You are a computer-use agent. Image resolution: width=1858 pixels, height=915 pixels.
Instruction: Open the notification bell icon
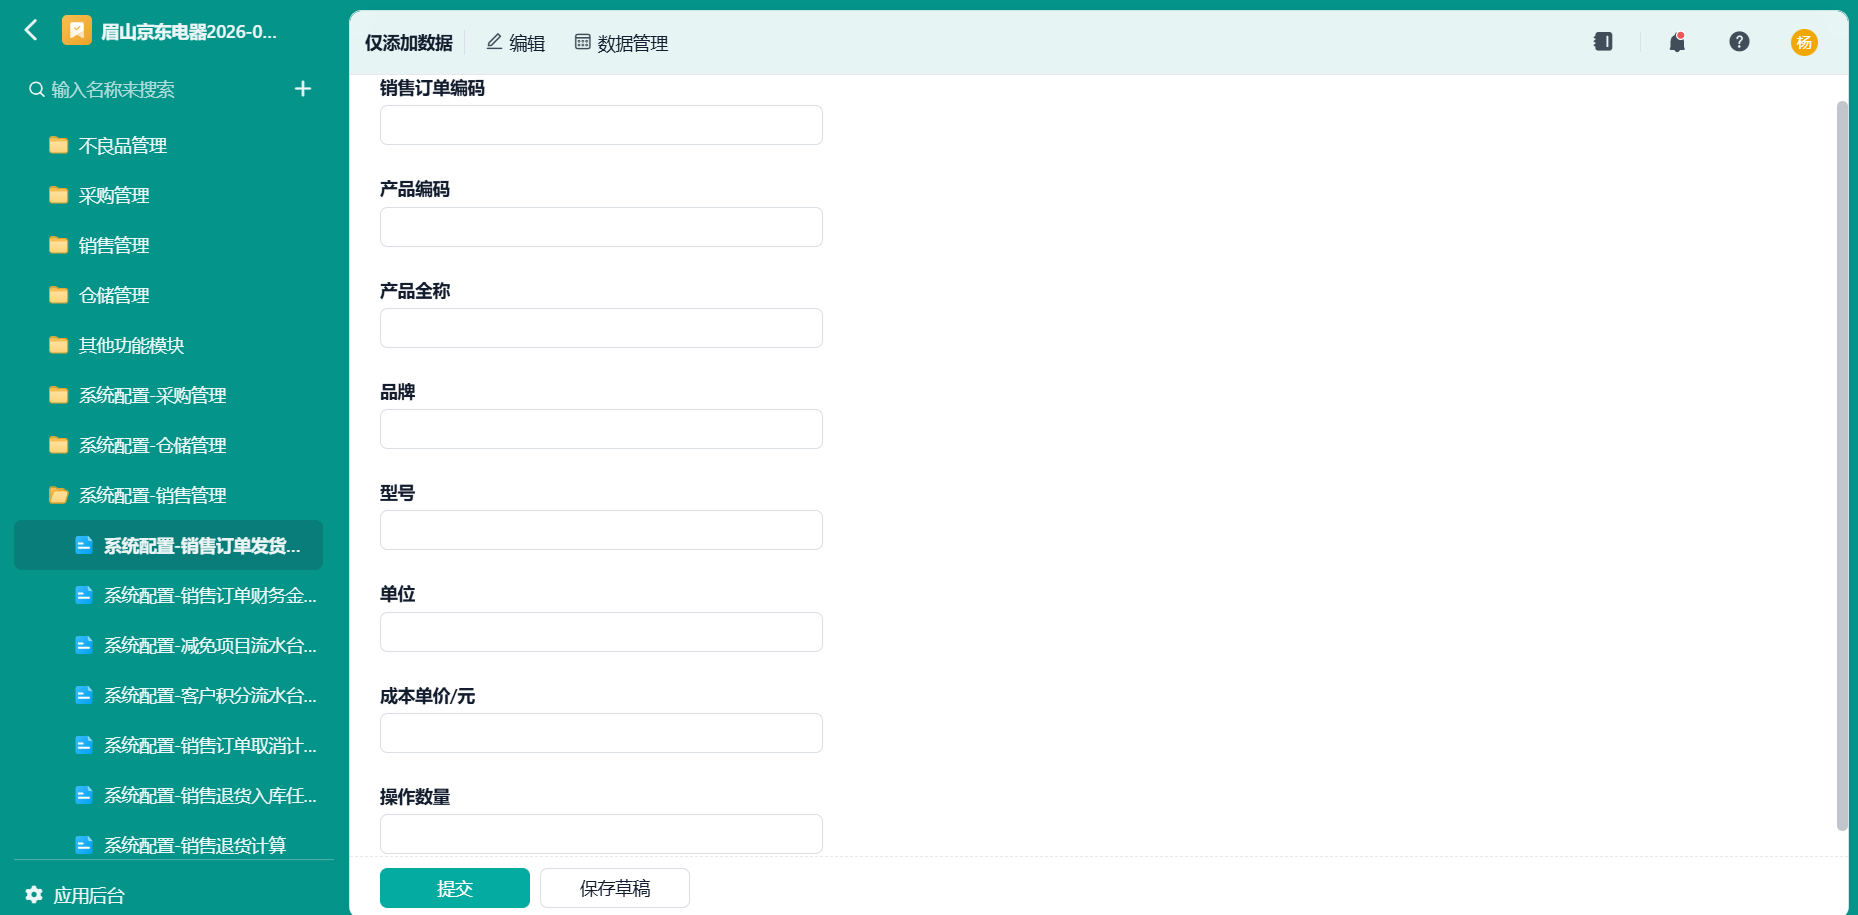1677,42
